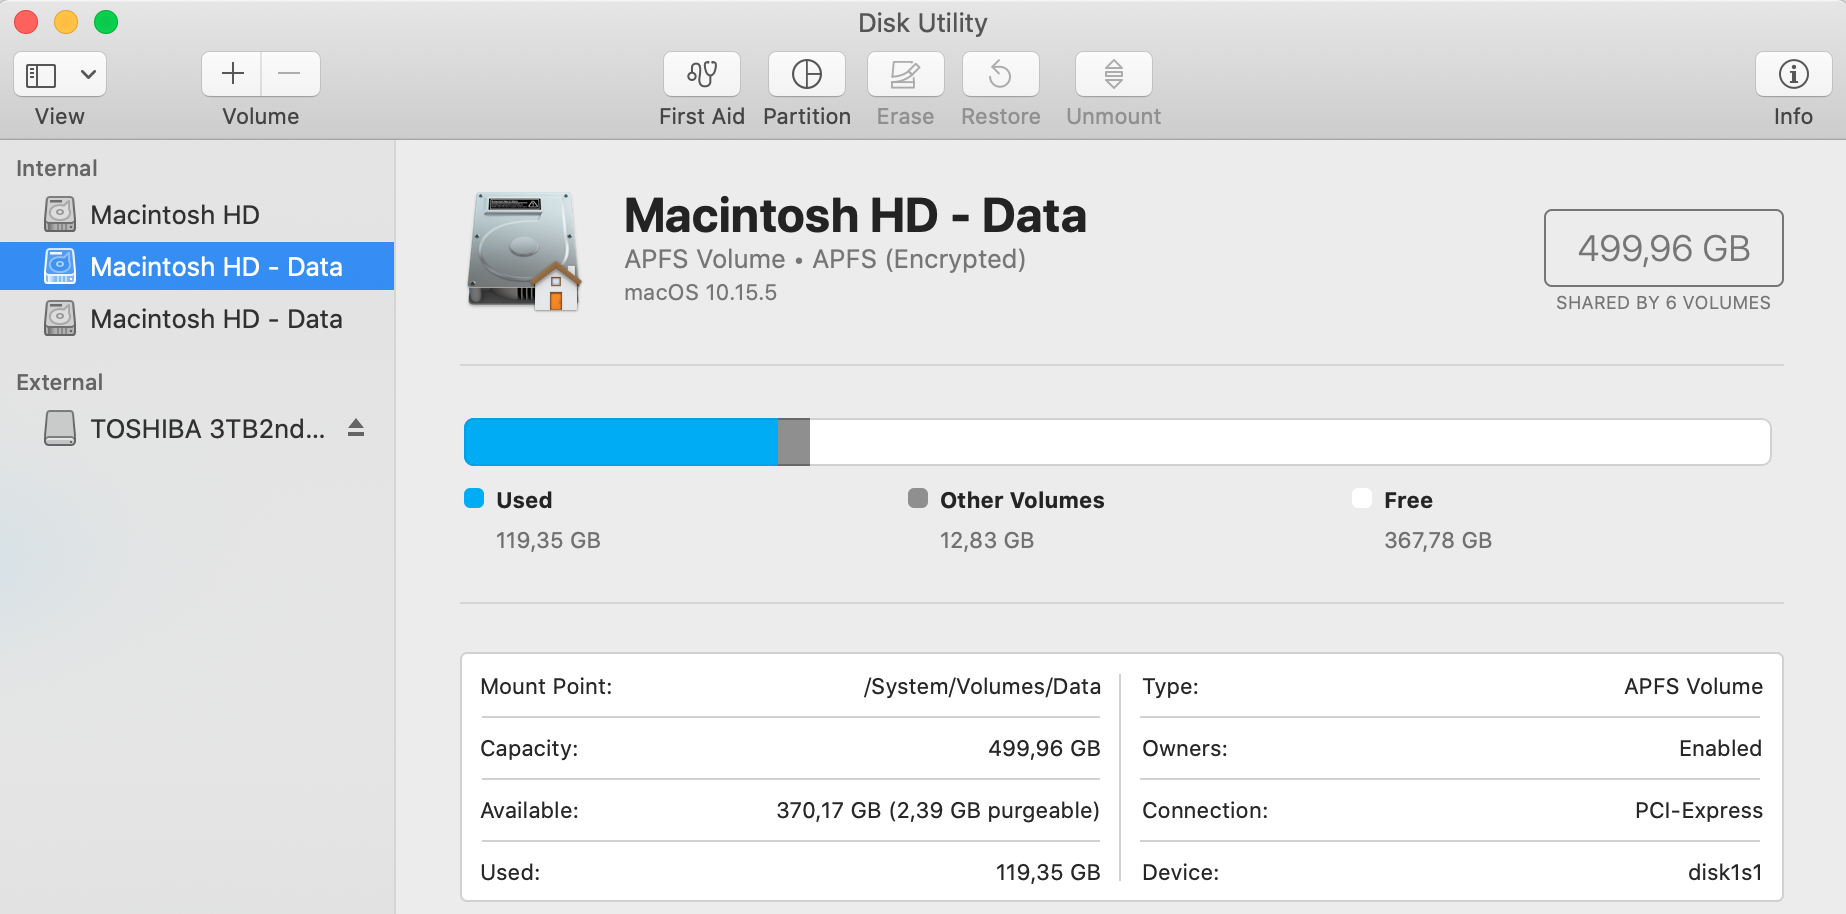
Task: Choose the Restore toolbar icon
Action: [x=1000, y=74]
